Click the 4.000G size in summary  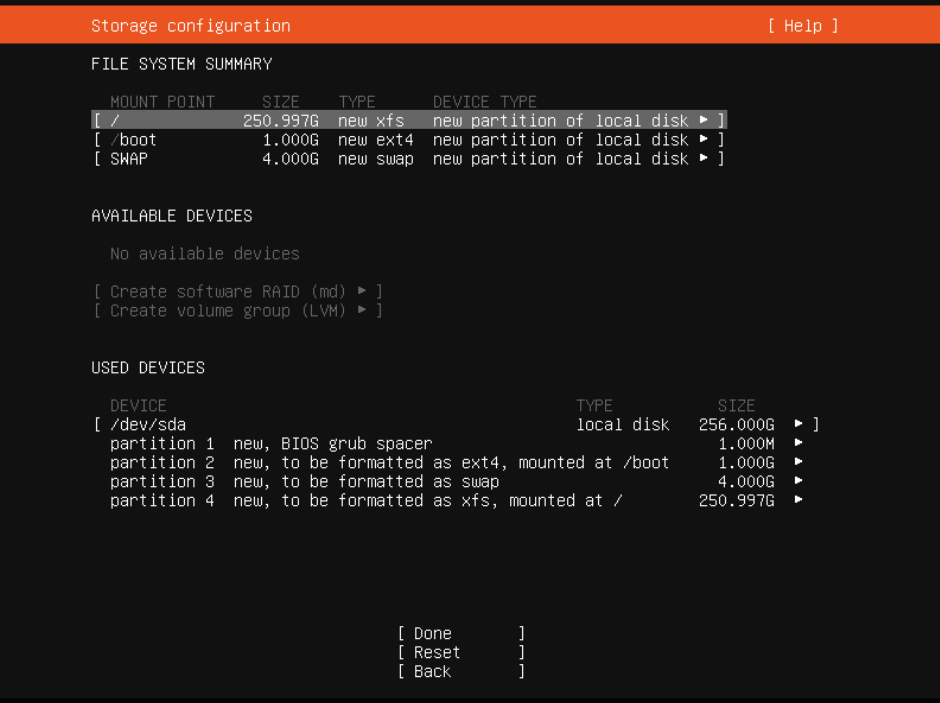point(291,159)
